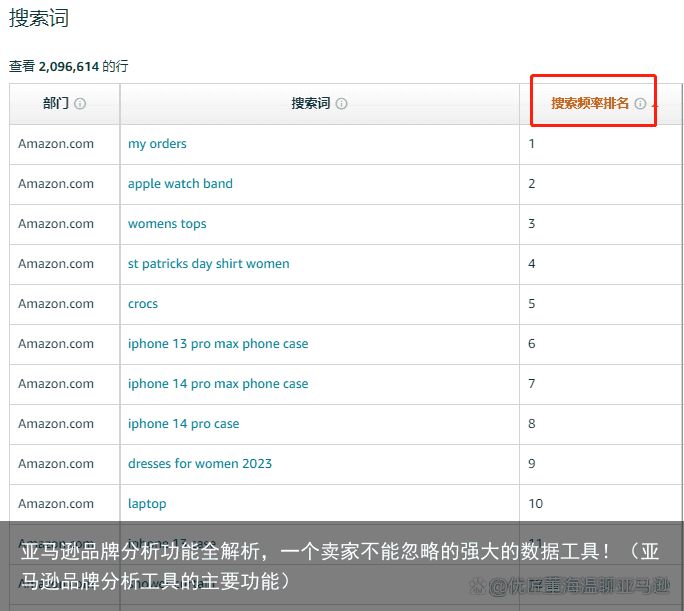
Task: Click info icon next to 搜索词 column header
Action: point(341,104)
